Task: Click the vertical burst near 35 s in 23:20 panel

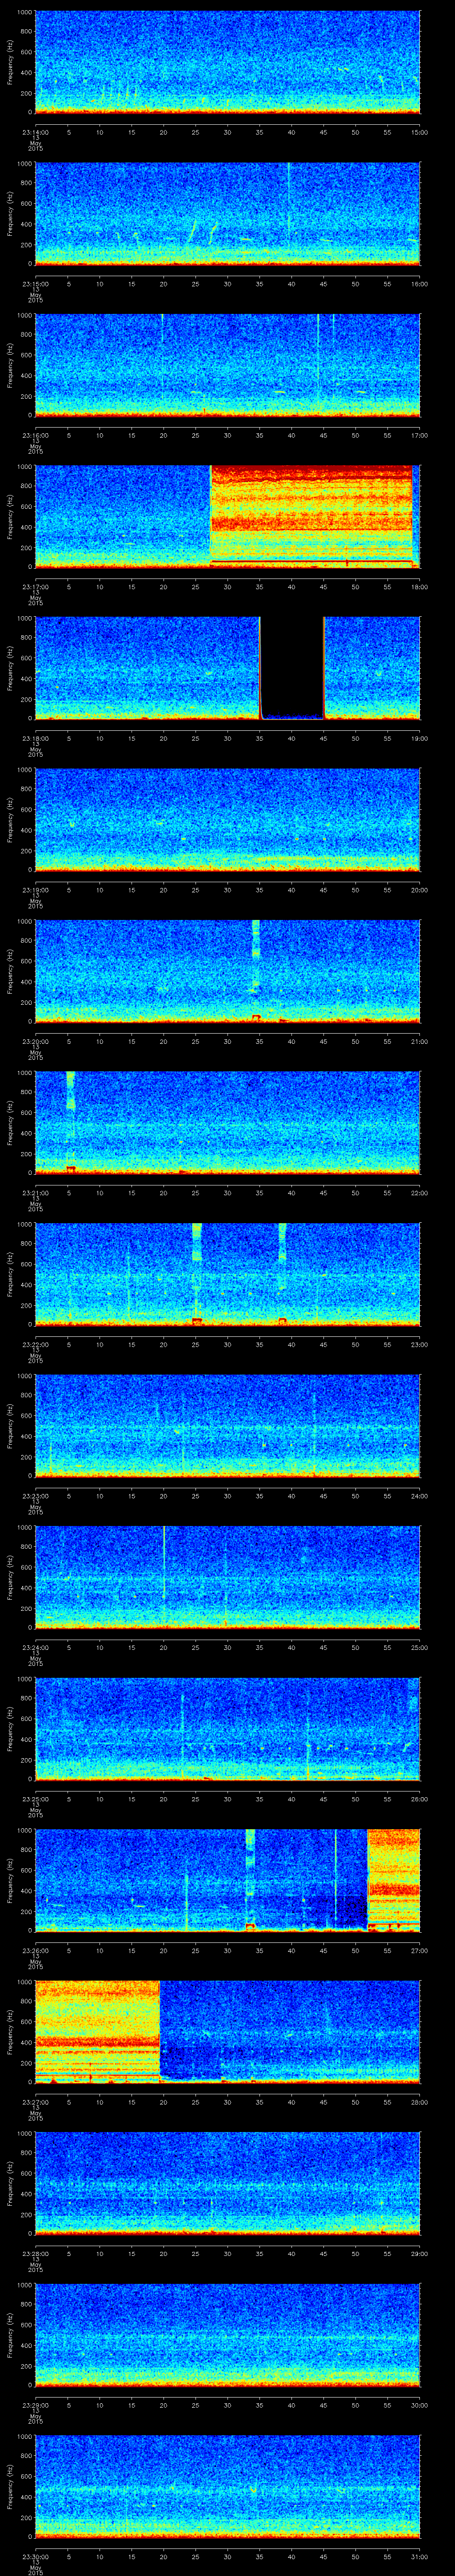Action: coord(256,970)
